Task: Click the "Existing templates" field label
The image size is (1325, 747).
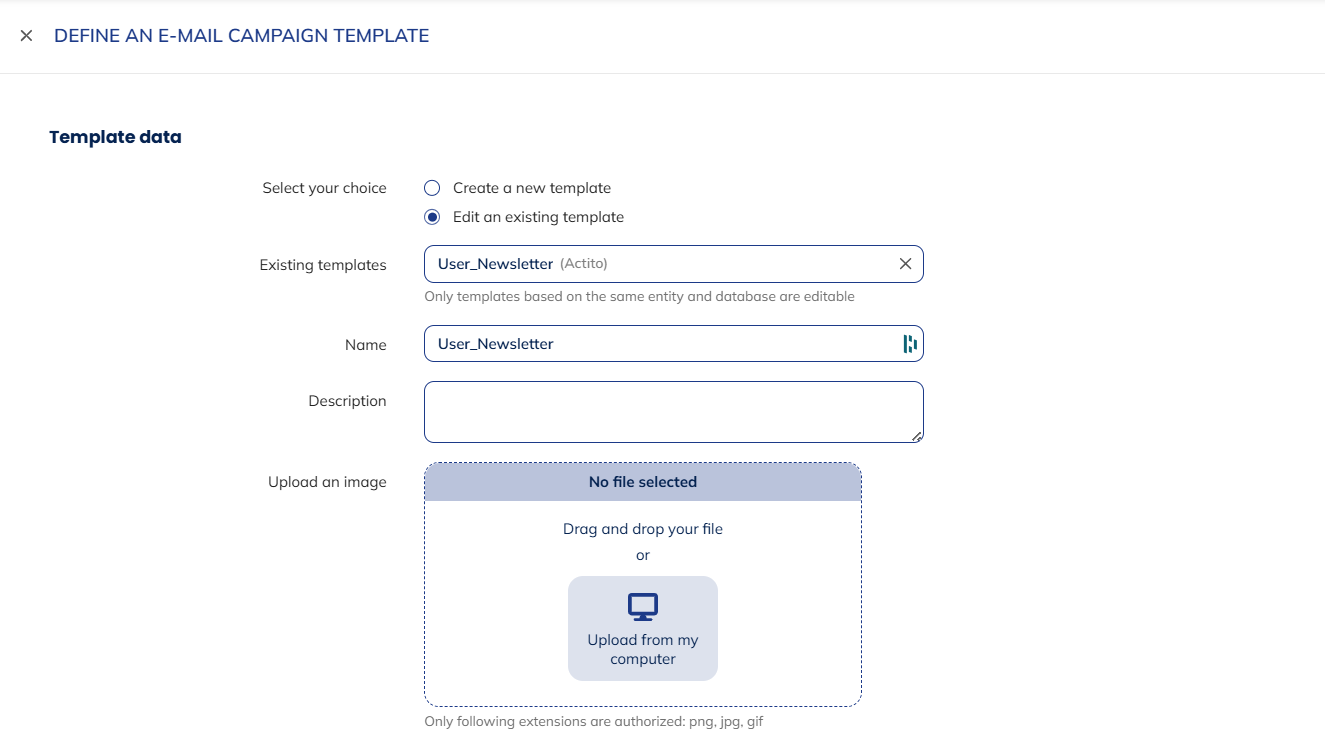Action: click(323, 265)
